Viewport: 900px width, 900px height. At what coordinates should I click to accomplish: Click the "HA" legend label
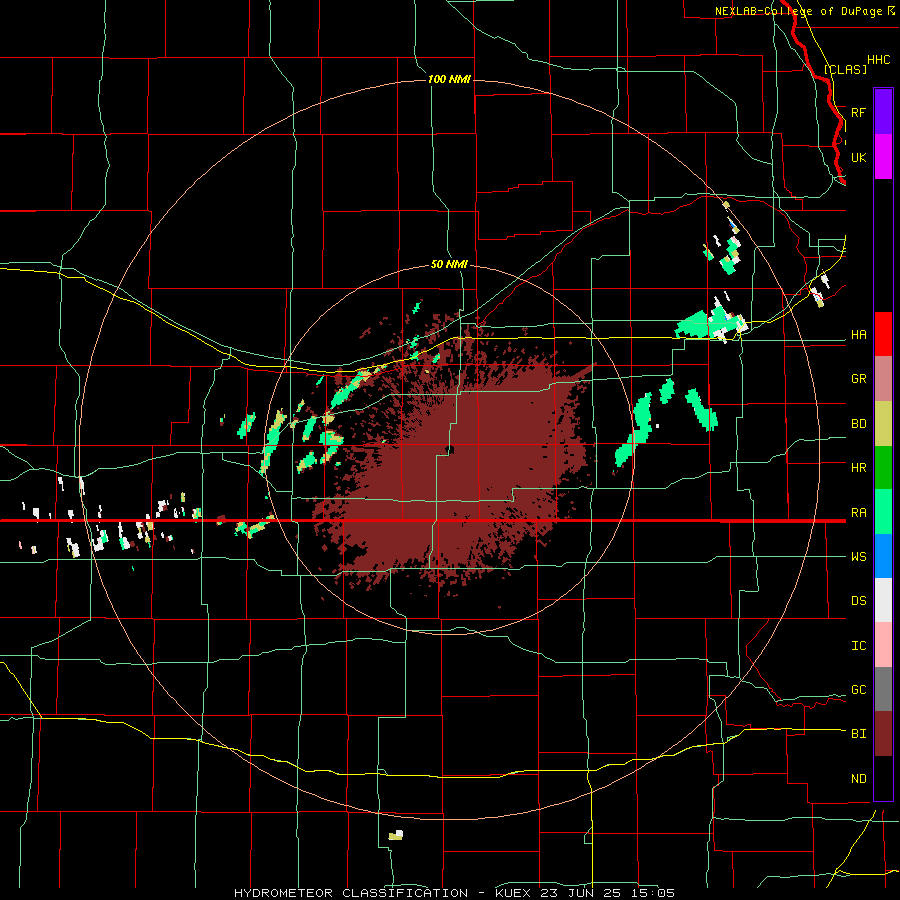[x=858, y=335]
